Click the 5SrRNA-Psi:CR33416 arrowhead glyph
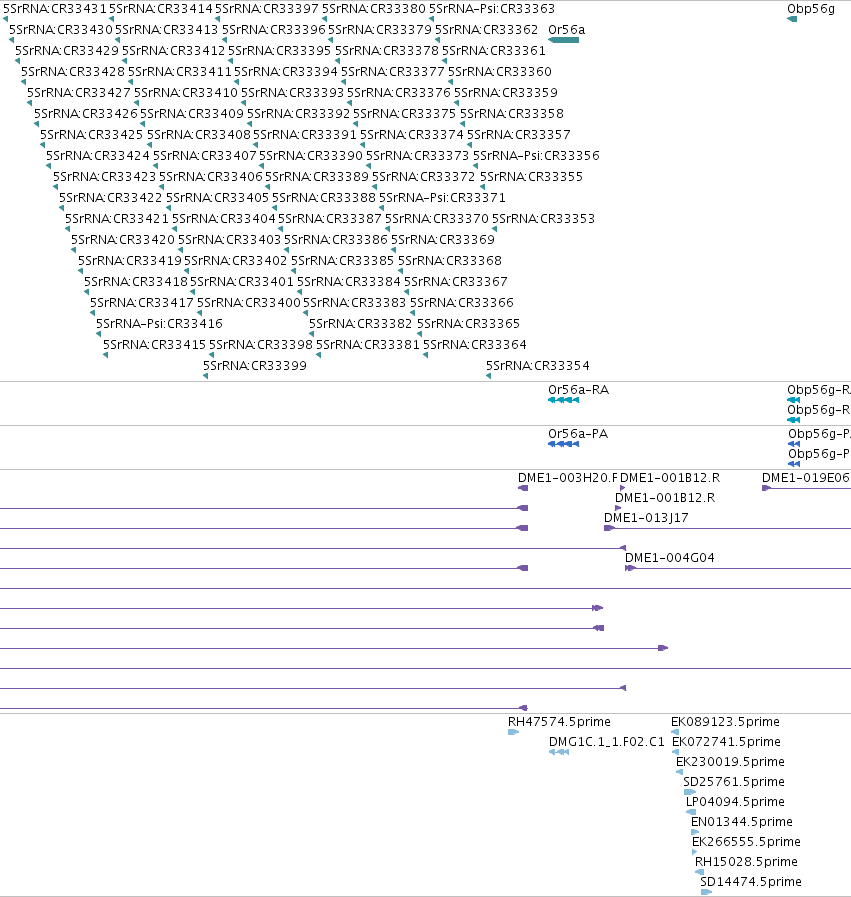Viewport: 851px width, 897px height. 98,334
